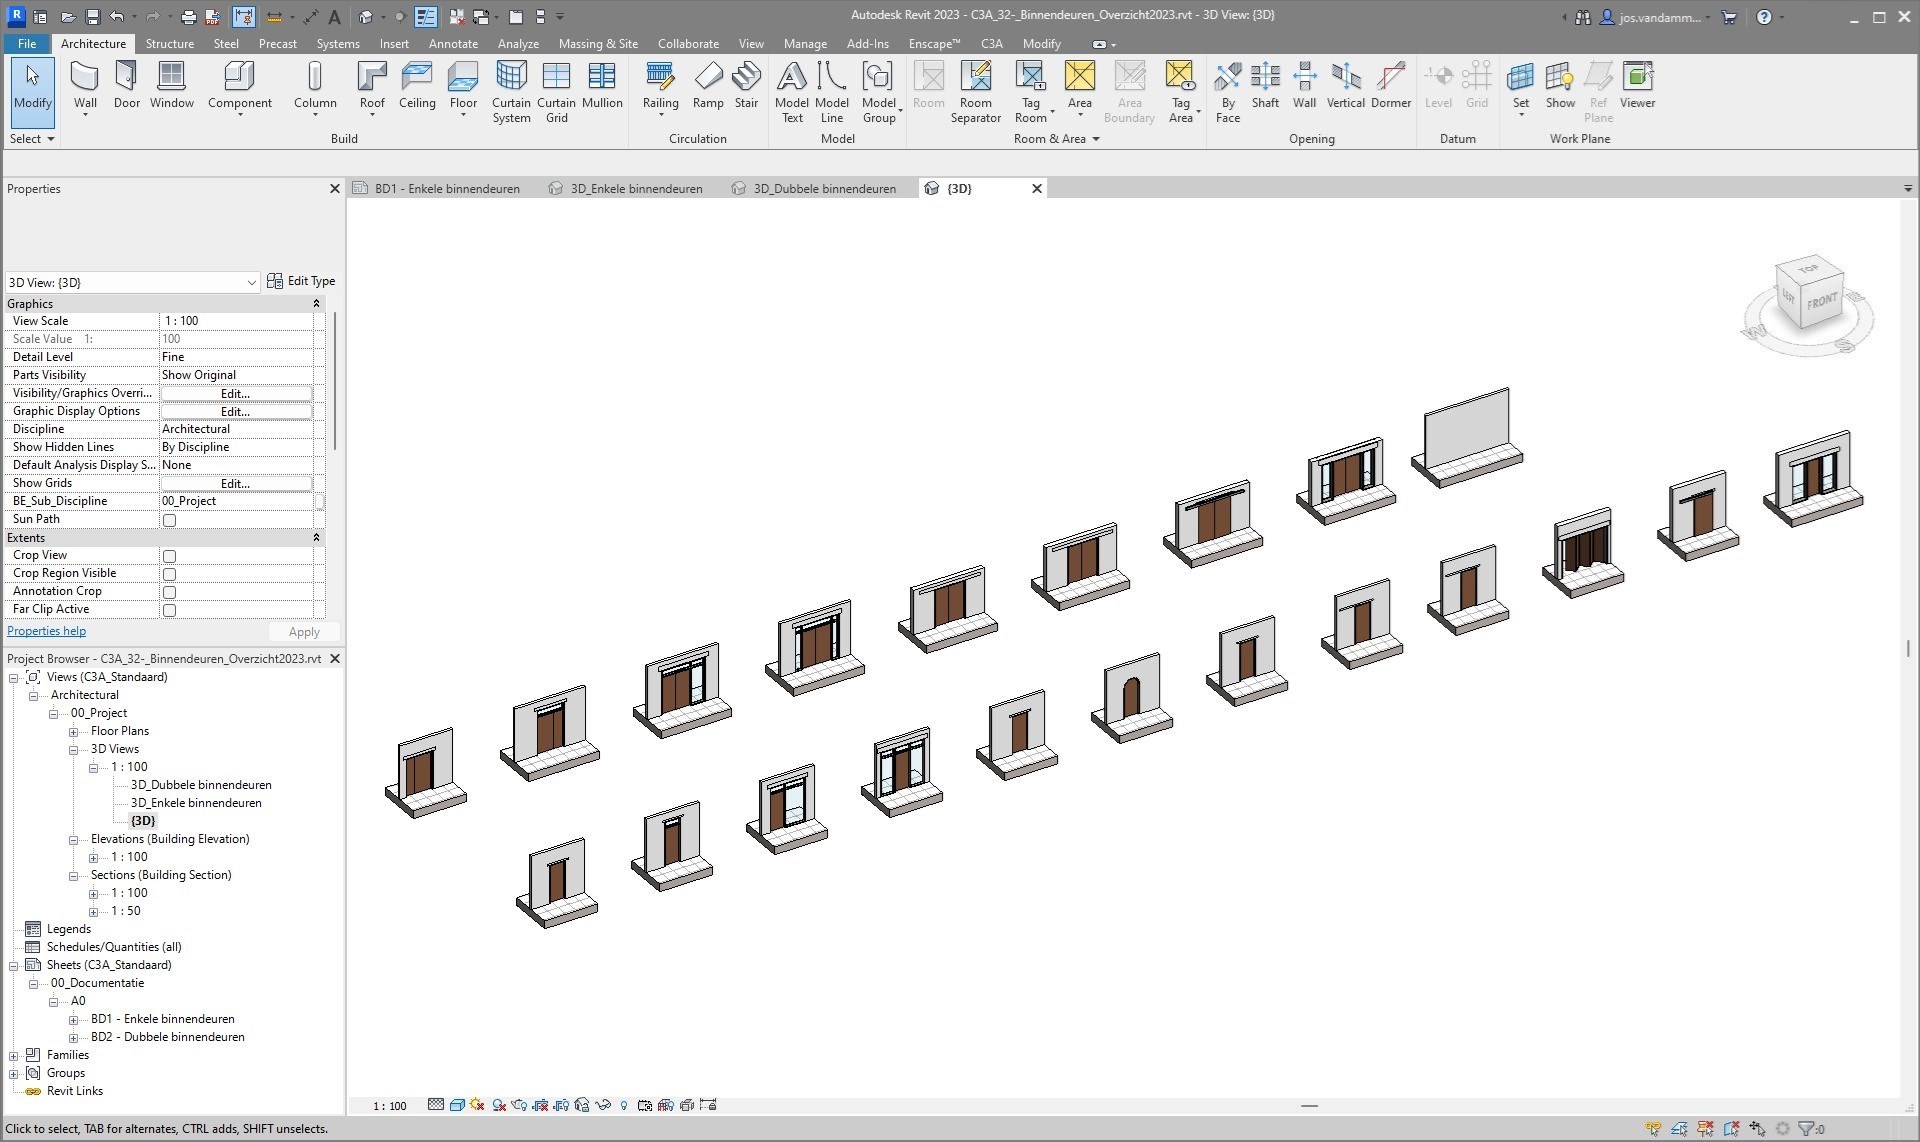
Task: Enable the Sun Path checkbox
Action: [x=169, y=520]
